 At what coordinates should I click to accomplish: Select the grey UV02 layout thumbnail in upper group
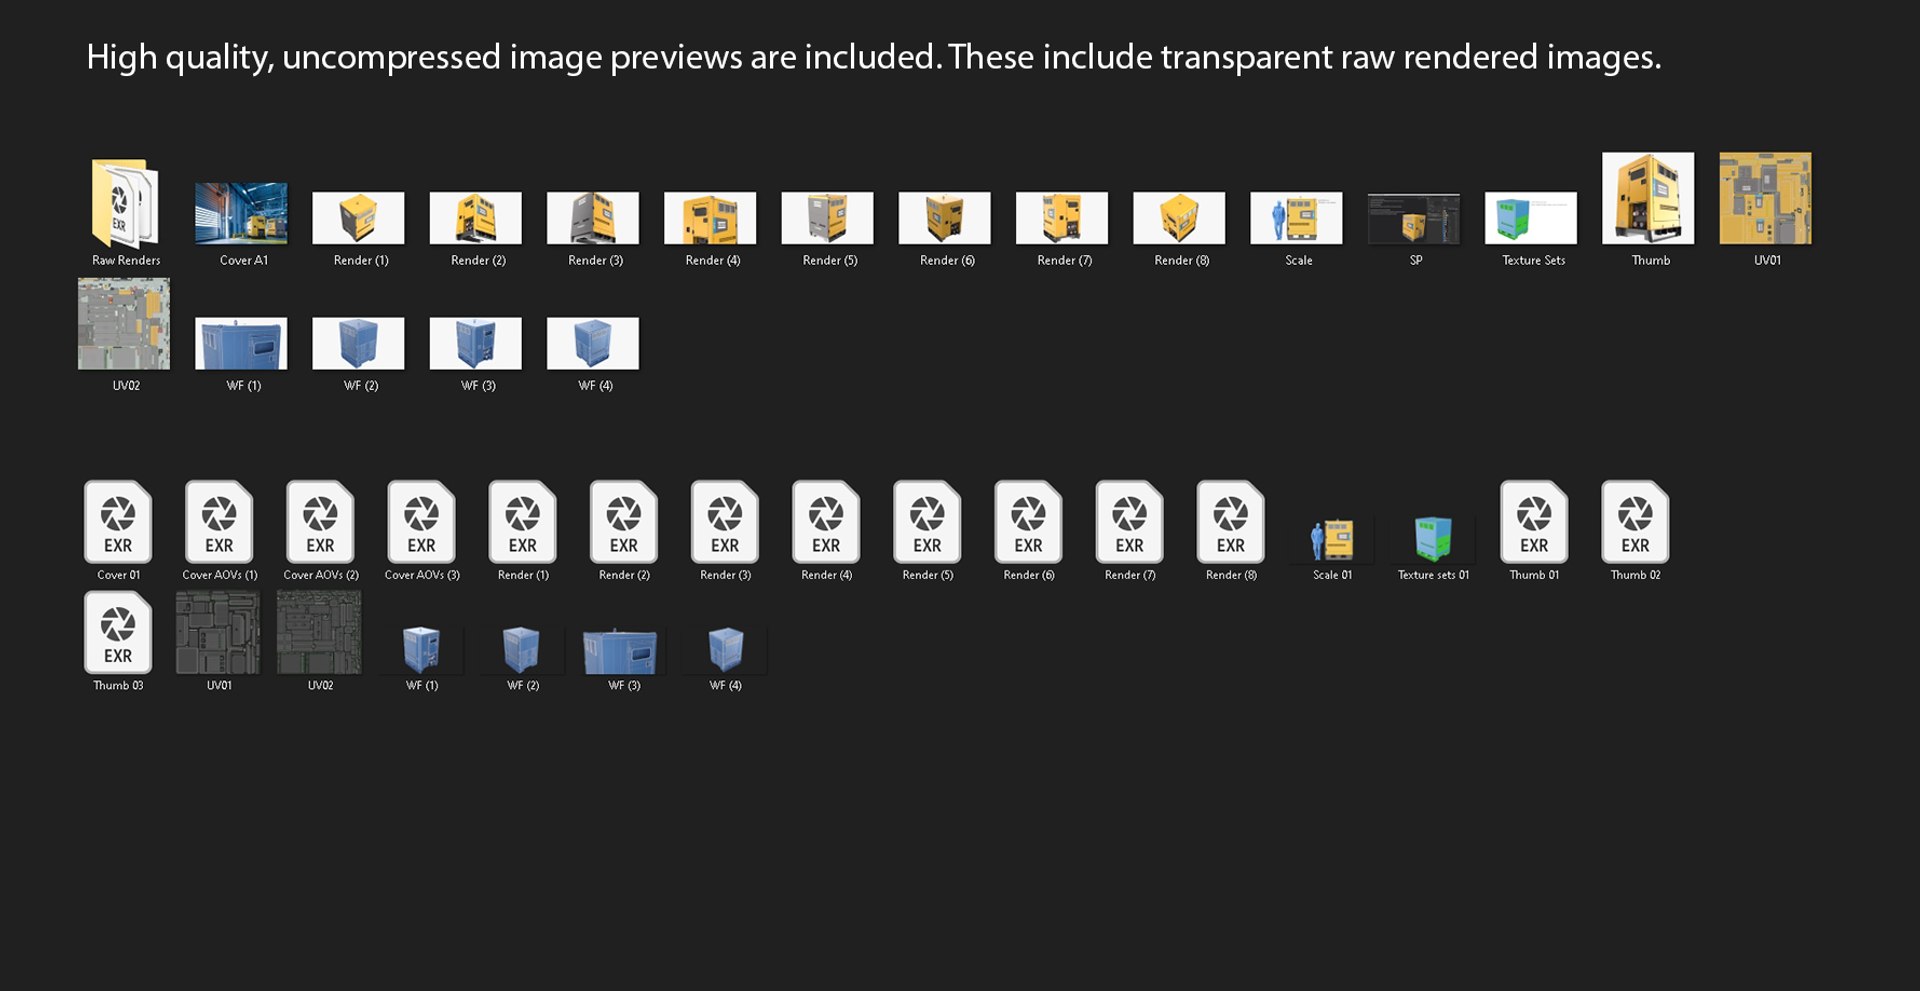coord(124,324)
